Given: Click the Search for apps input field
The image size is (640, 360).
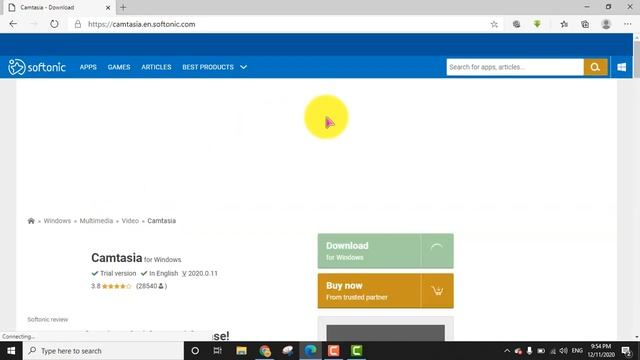Looking at the screenshot, I should pos(515,67).
